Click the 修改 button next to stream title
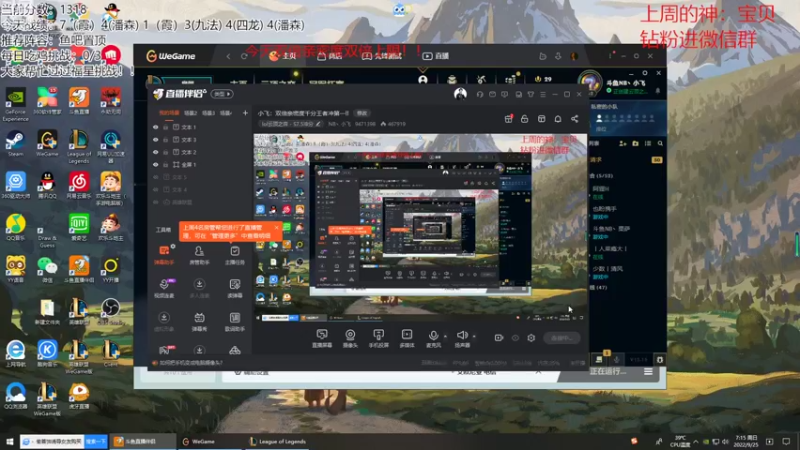800x450 pixels. [362, 113]
